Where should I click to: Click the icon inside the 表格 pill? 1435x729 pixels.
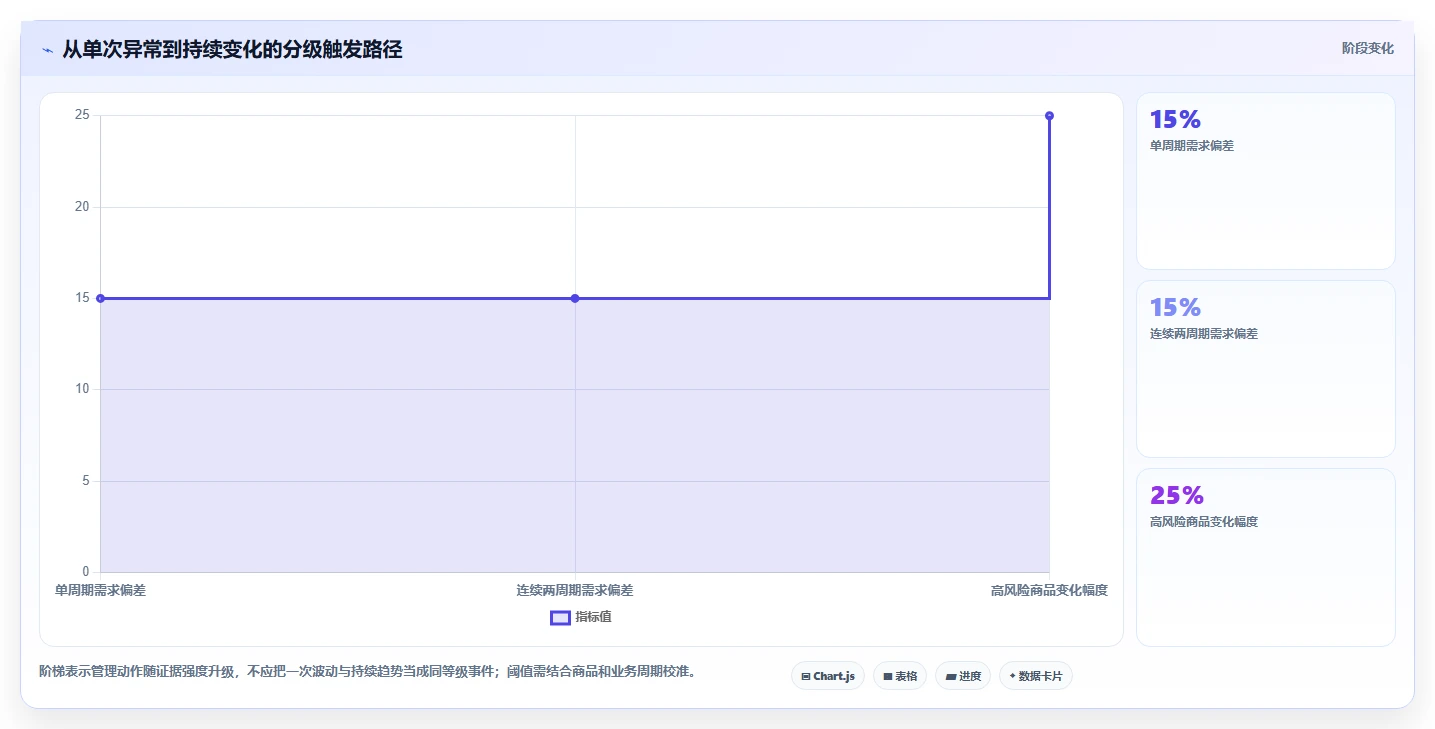click(887, 677)
